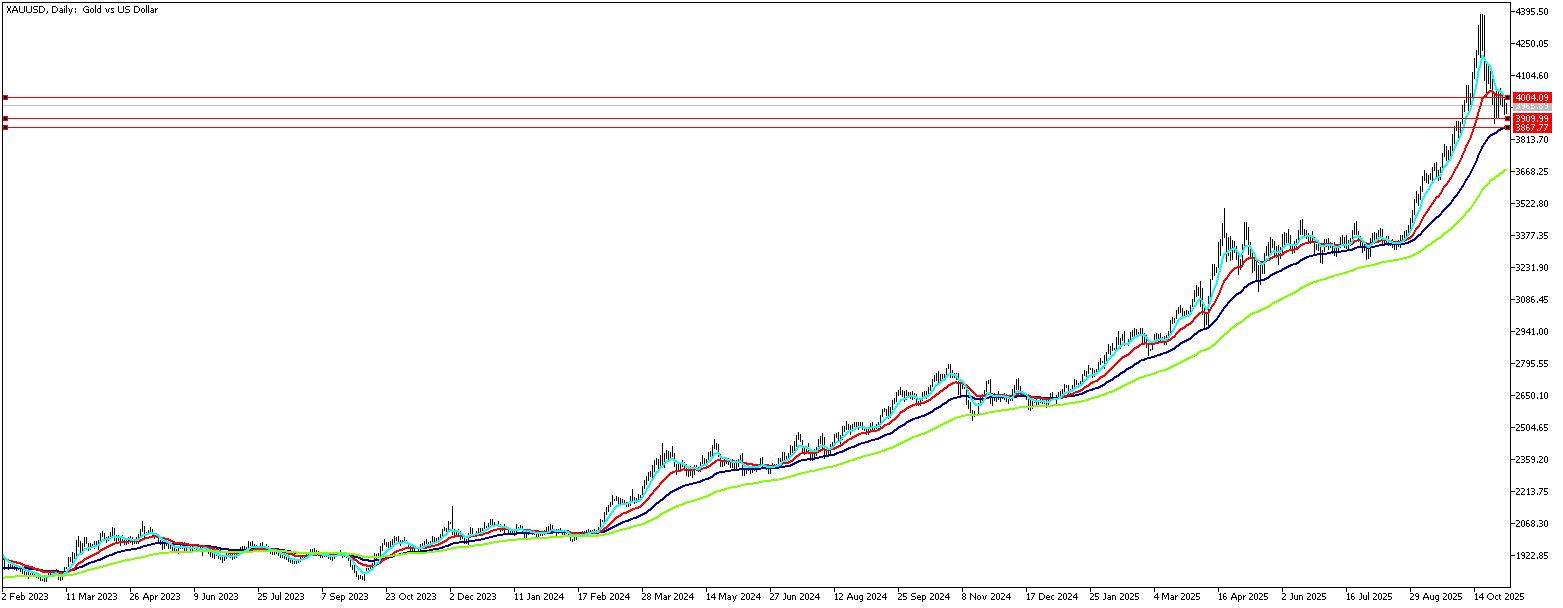
Task: Click the 11 Jan 2024 date label
Action: pyautogui.click(x=539, y=596)
